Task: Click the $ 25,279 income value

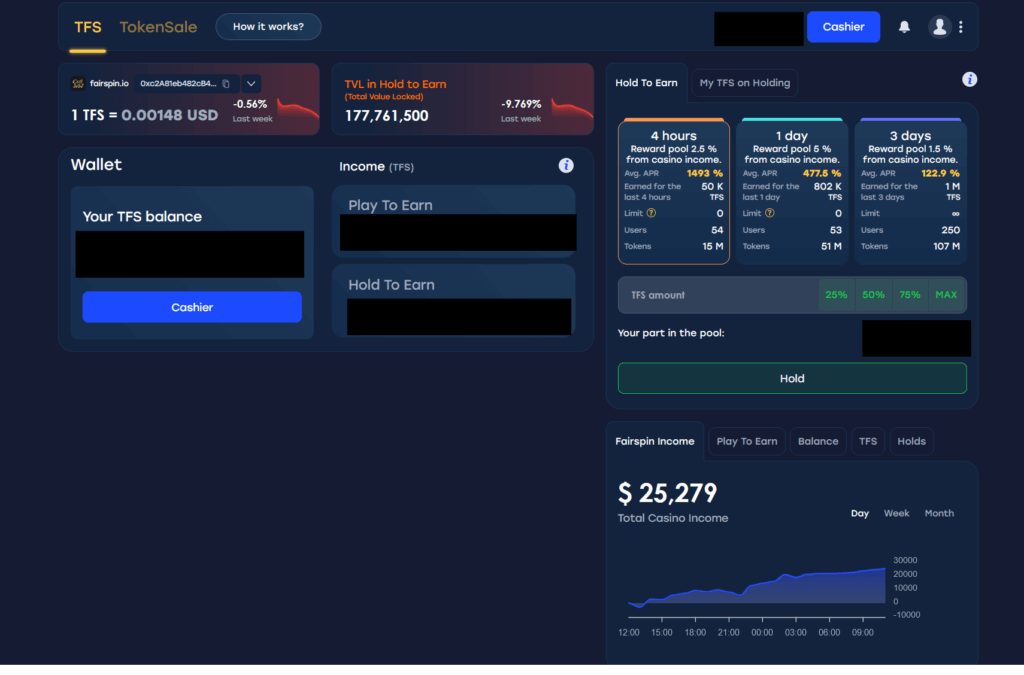Action: tap(667, 493)
